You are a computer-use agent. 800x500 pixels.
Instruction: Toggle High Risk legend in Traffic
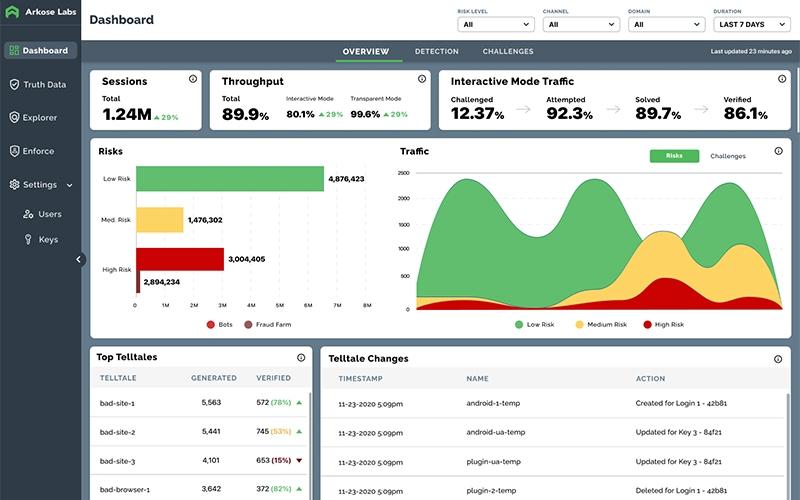[663, 324]
